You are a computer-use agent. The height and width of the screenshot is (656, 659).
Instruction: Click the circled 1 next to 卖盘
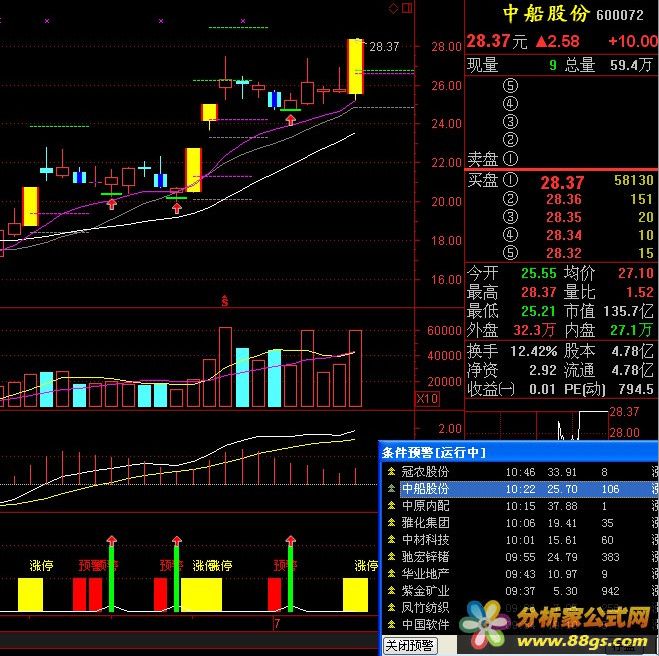[x=510, y=159]
